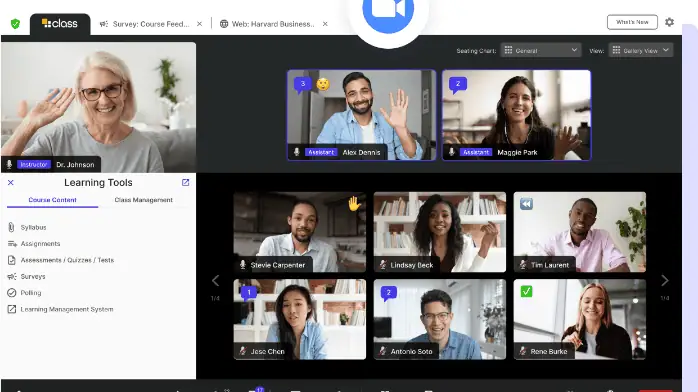Viewport: 698px width, 392px height.
Task: Click the Learning Management System external link icon
Action: (x=12, y=309)
